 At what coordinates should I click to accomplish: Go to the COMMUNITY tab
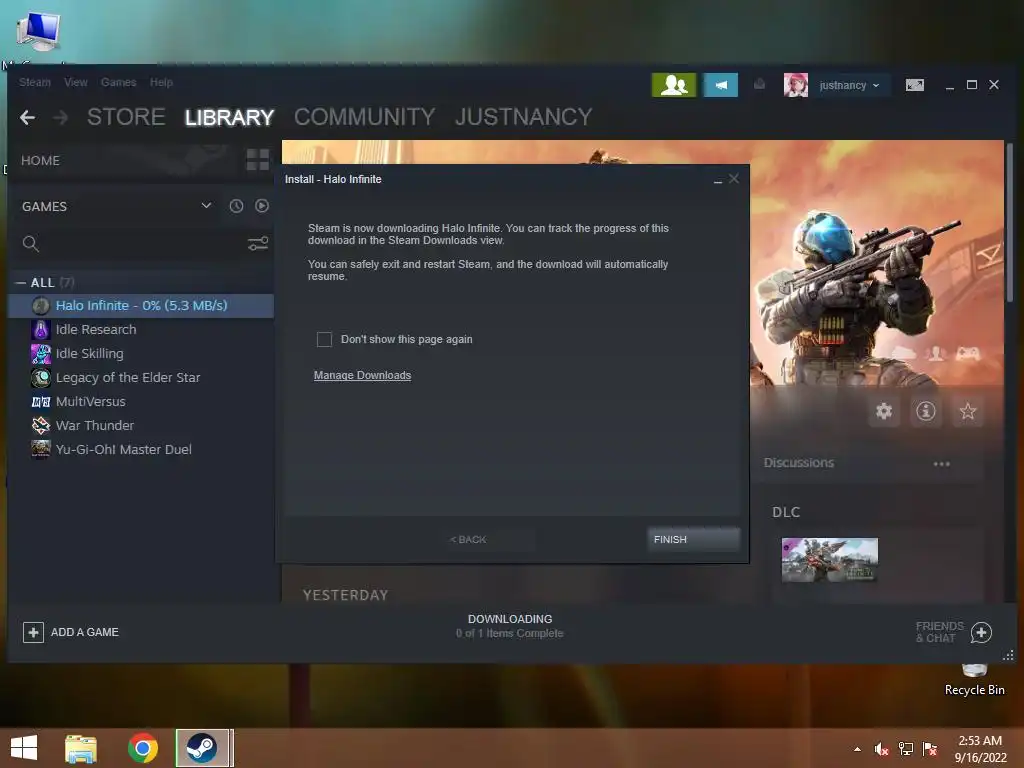click(x=364, y=117)
